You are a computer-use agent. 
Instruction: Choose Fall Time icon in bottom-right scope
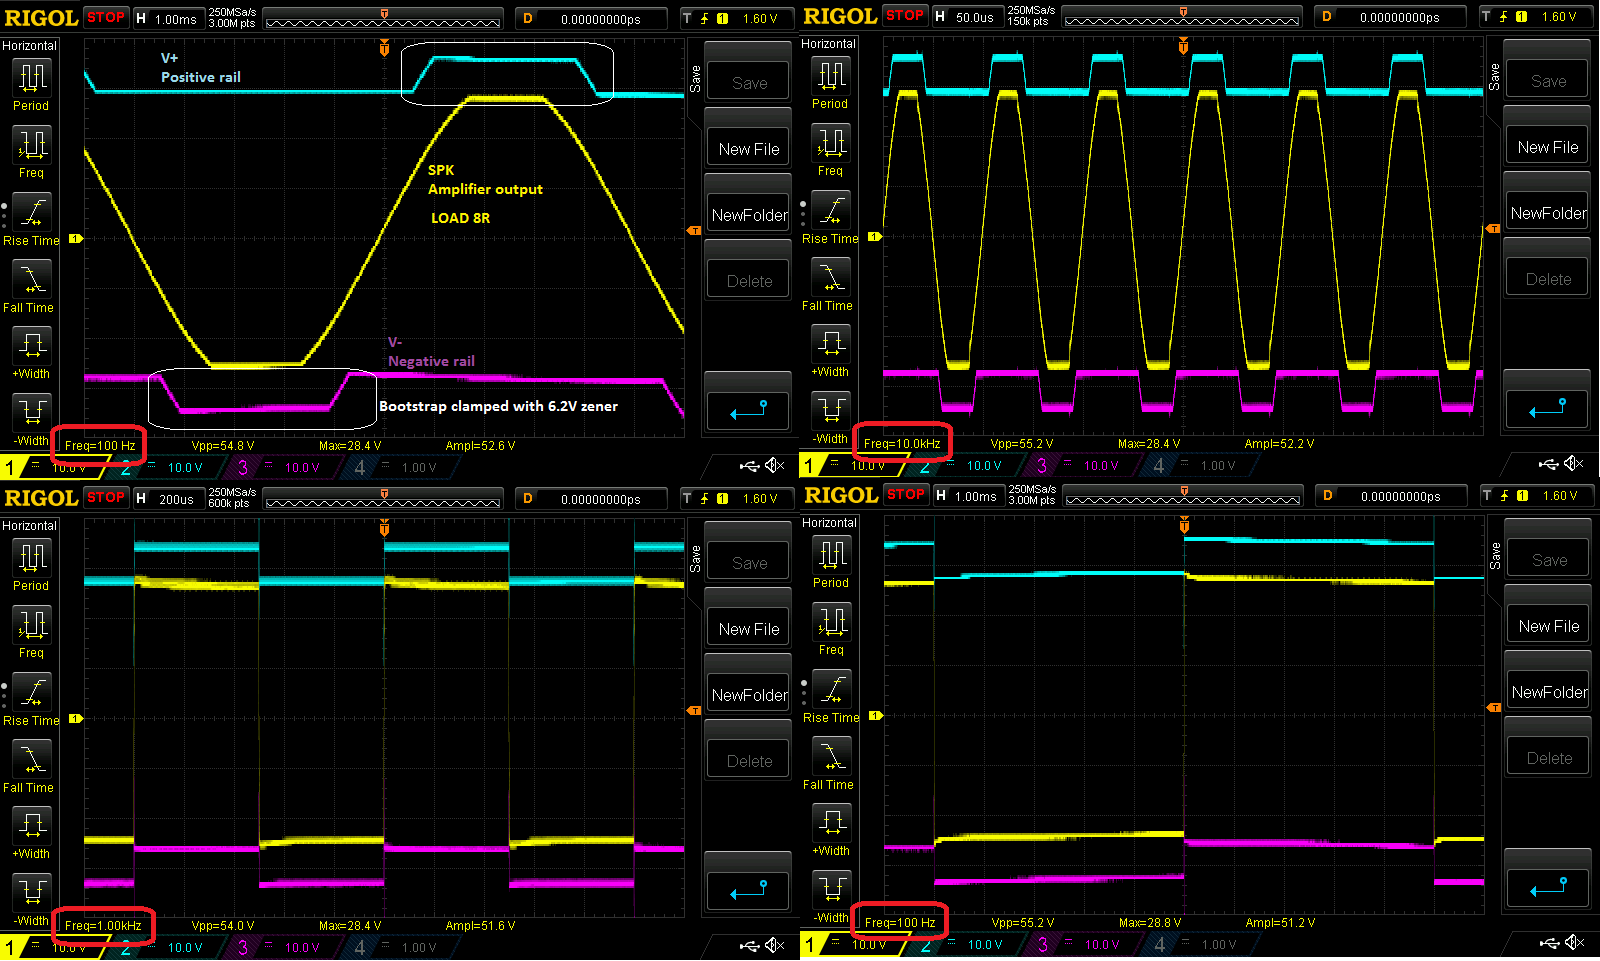coord(831,755)
